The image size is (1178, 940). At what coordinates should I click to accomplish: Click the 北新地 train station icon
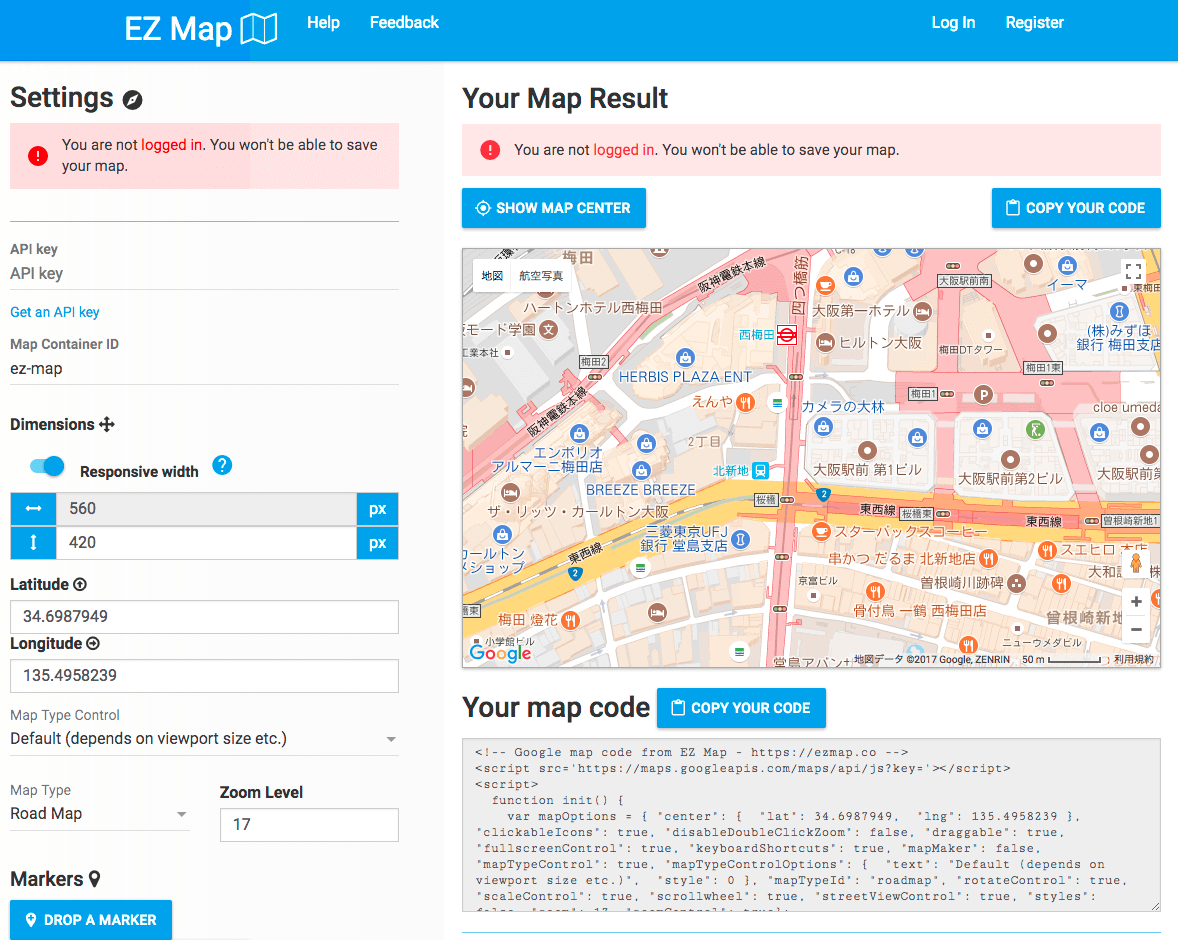[x=760, y=471]
